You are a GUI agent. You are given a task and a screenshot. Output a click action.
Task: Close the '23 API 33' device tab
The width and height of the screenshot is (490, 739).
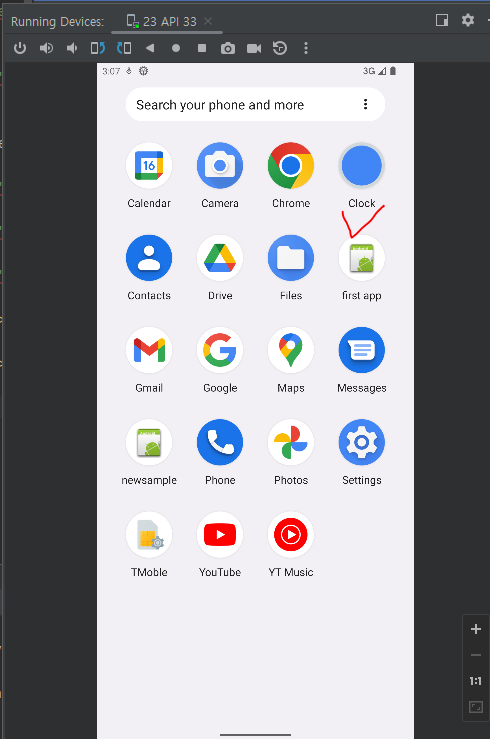(x=208, y=21)
